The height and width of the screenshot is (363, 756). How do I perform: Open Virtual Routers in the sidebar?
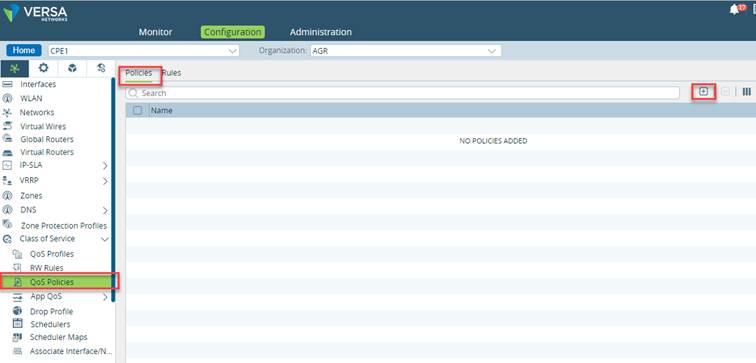click(x=47, y=152)
